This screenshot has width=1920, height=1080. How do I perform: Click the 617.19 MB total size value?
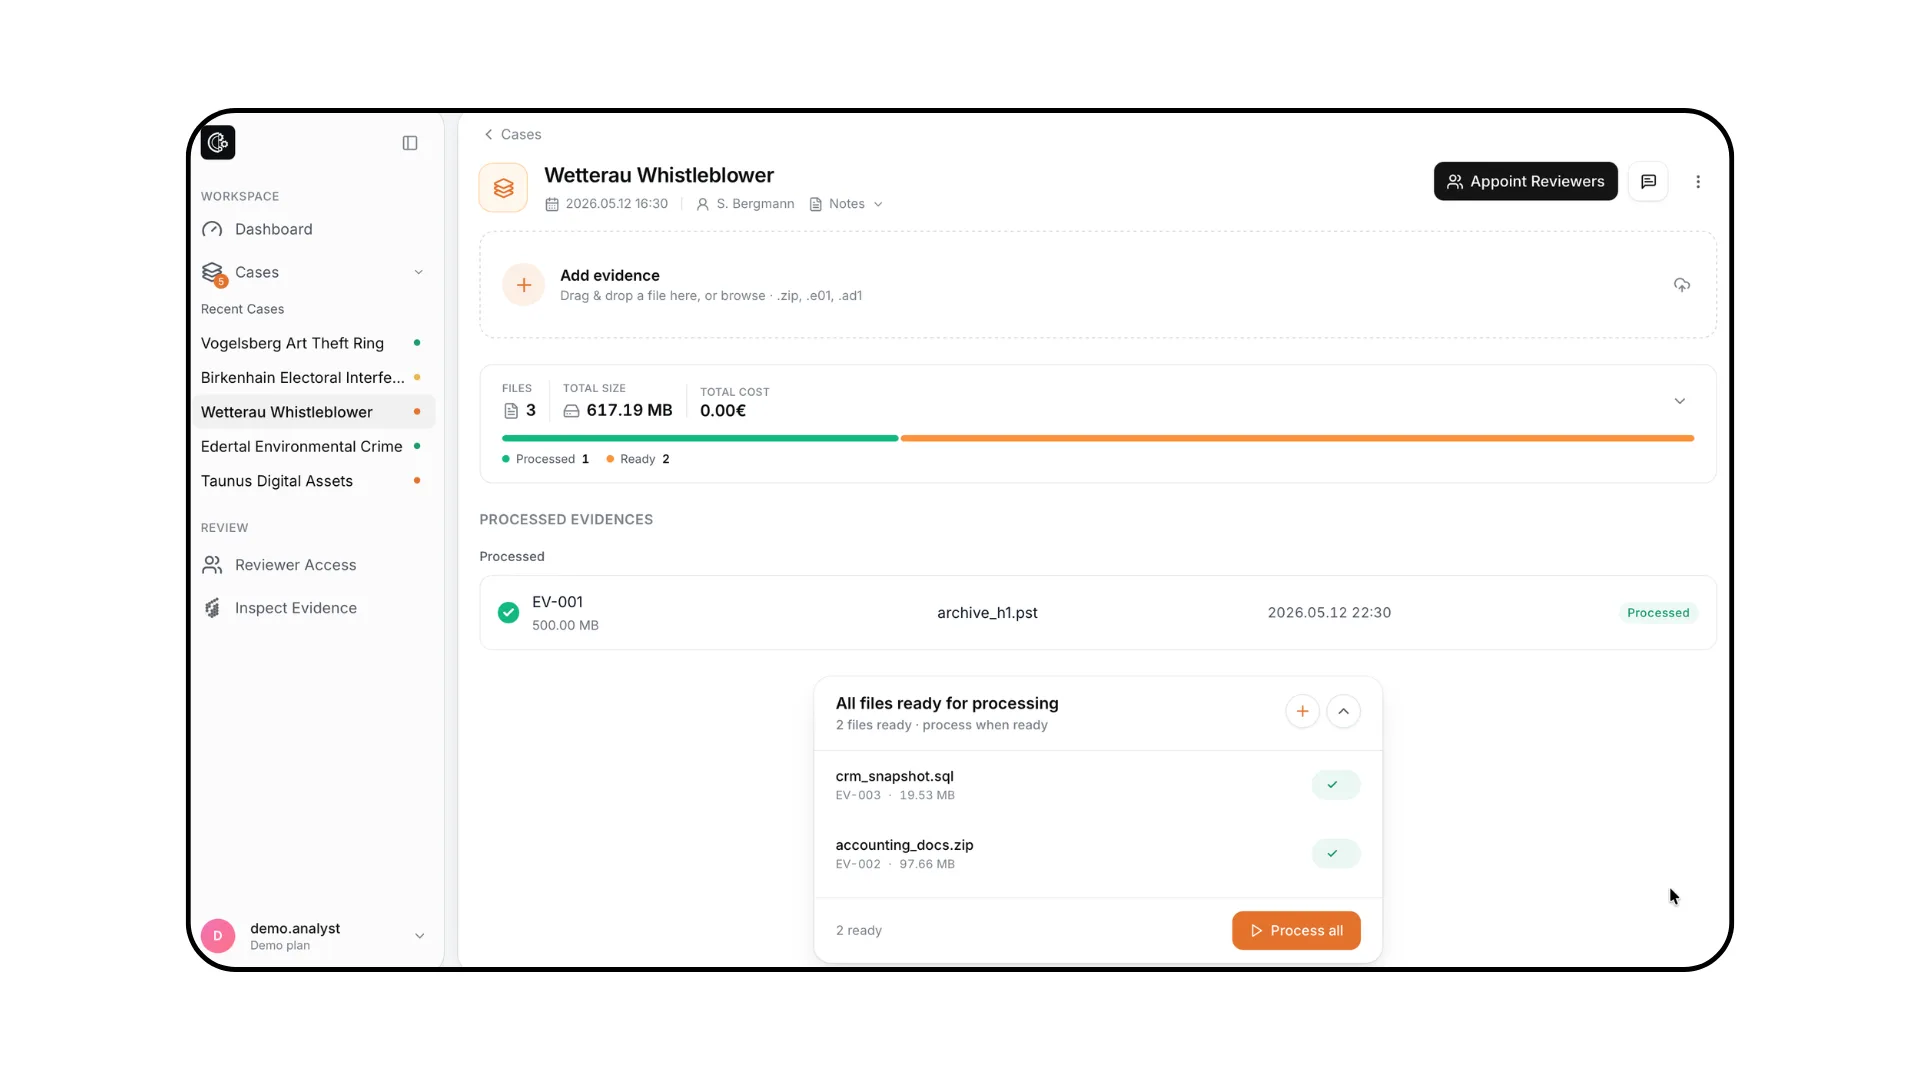tap(629, 410)
